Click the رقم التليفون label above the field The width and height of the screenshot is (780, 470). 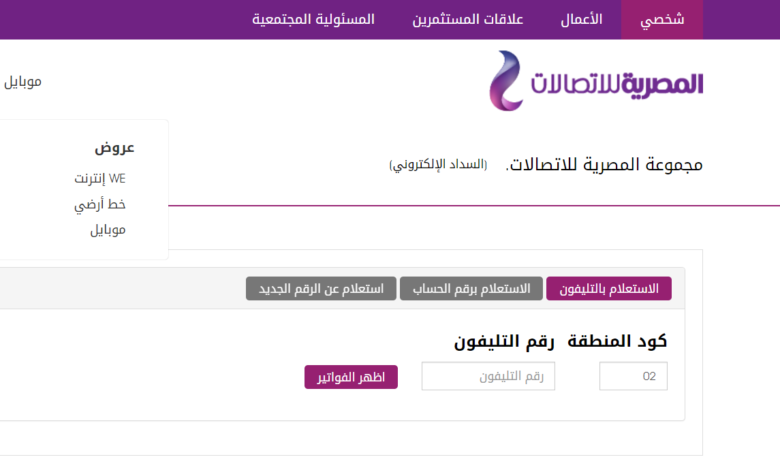[504, 341]
